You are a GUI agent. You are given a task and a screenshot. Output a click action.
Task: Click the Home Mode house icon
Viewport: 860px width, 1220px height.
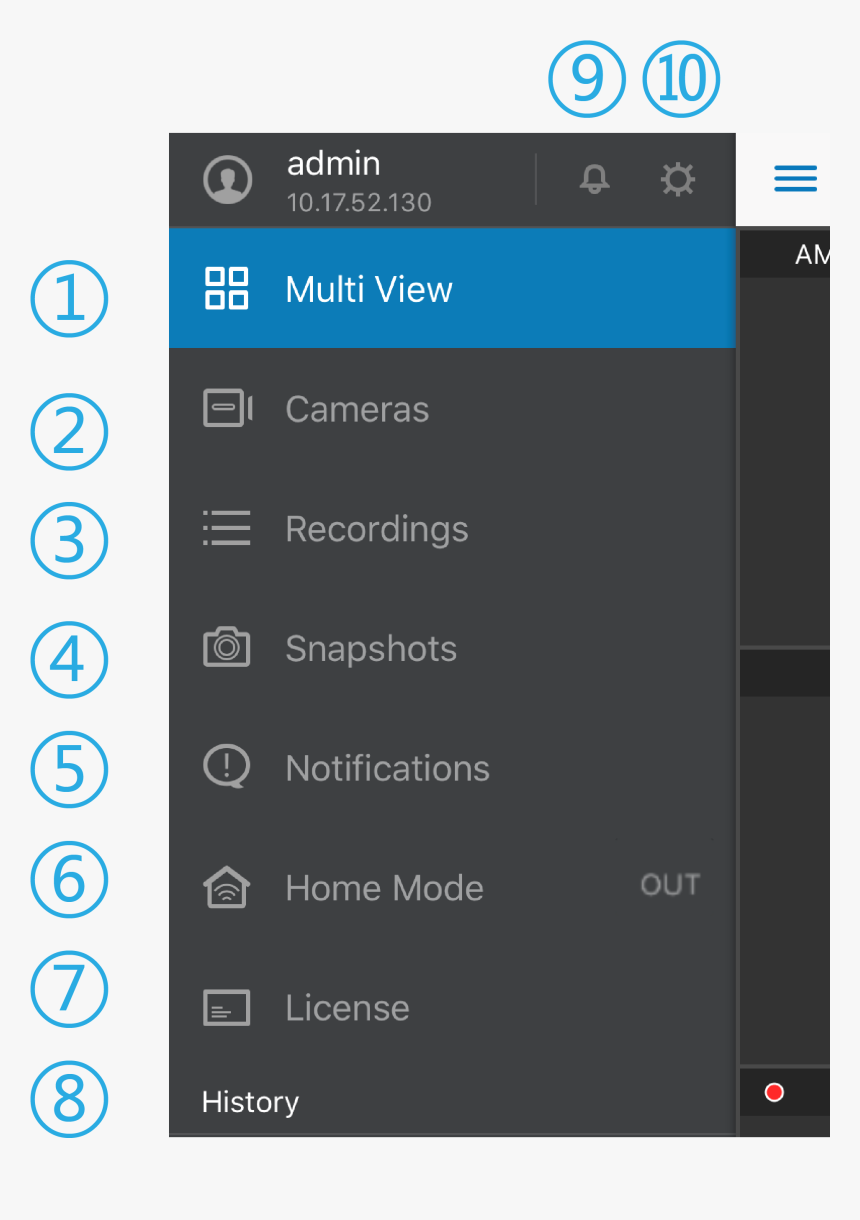pos(227,887)
